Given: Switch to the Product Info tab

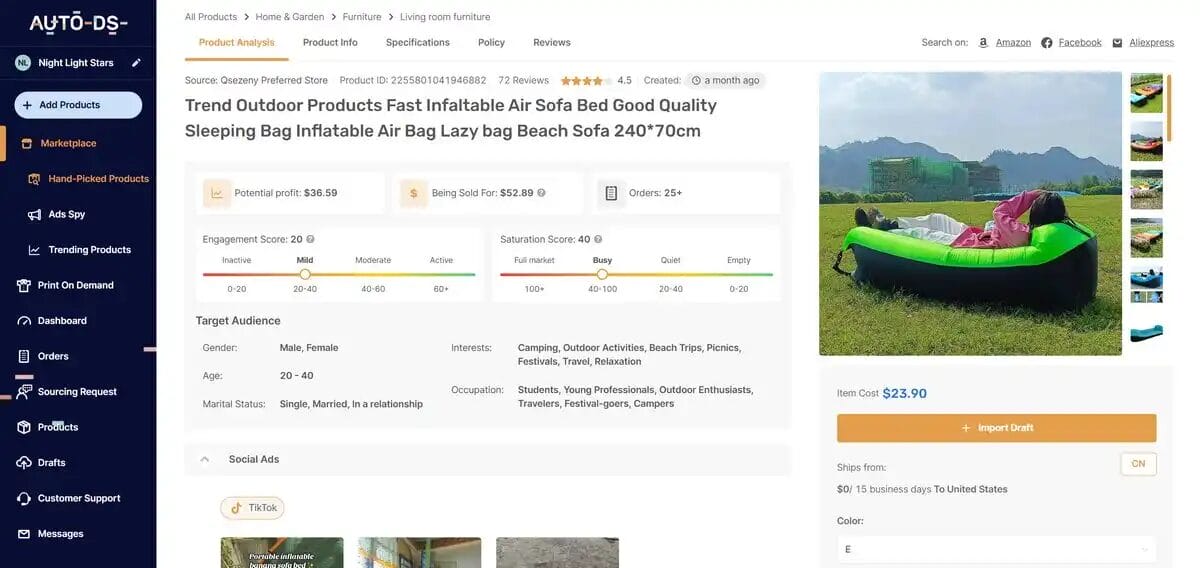Looking at the screenshot, I should [330, 43].
